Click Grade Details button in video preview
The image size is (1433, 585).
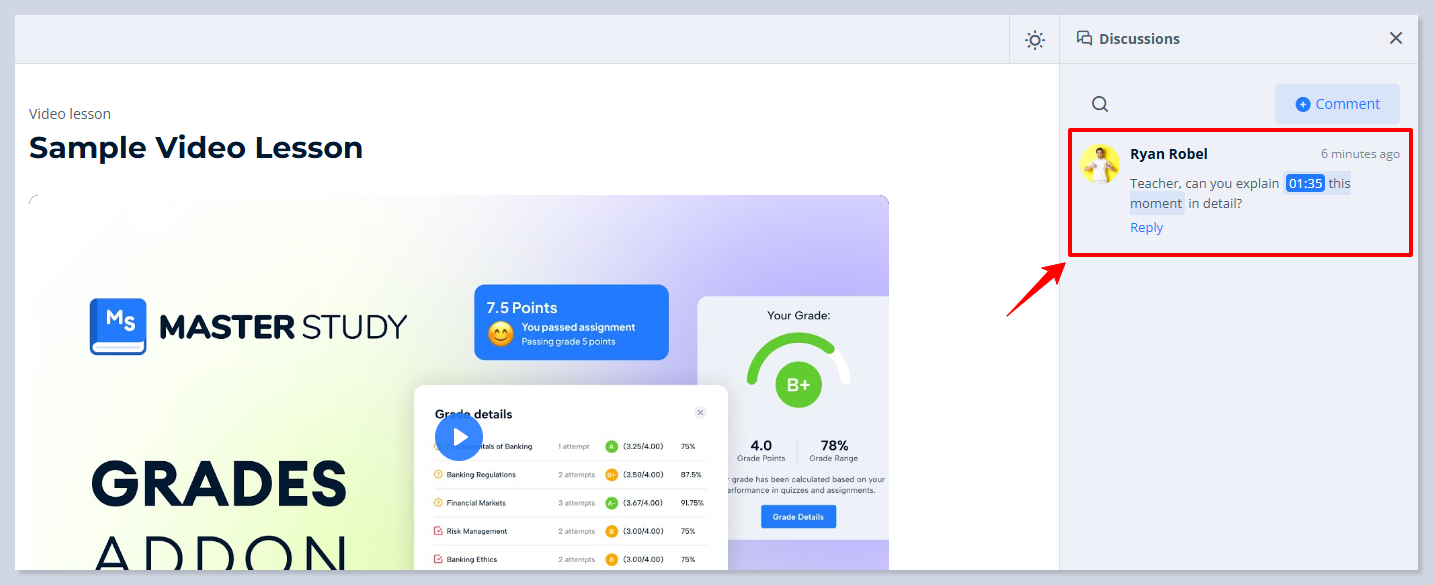pos(798,517)
